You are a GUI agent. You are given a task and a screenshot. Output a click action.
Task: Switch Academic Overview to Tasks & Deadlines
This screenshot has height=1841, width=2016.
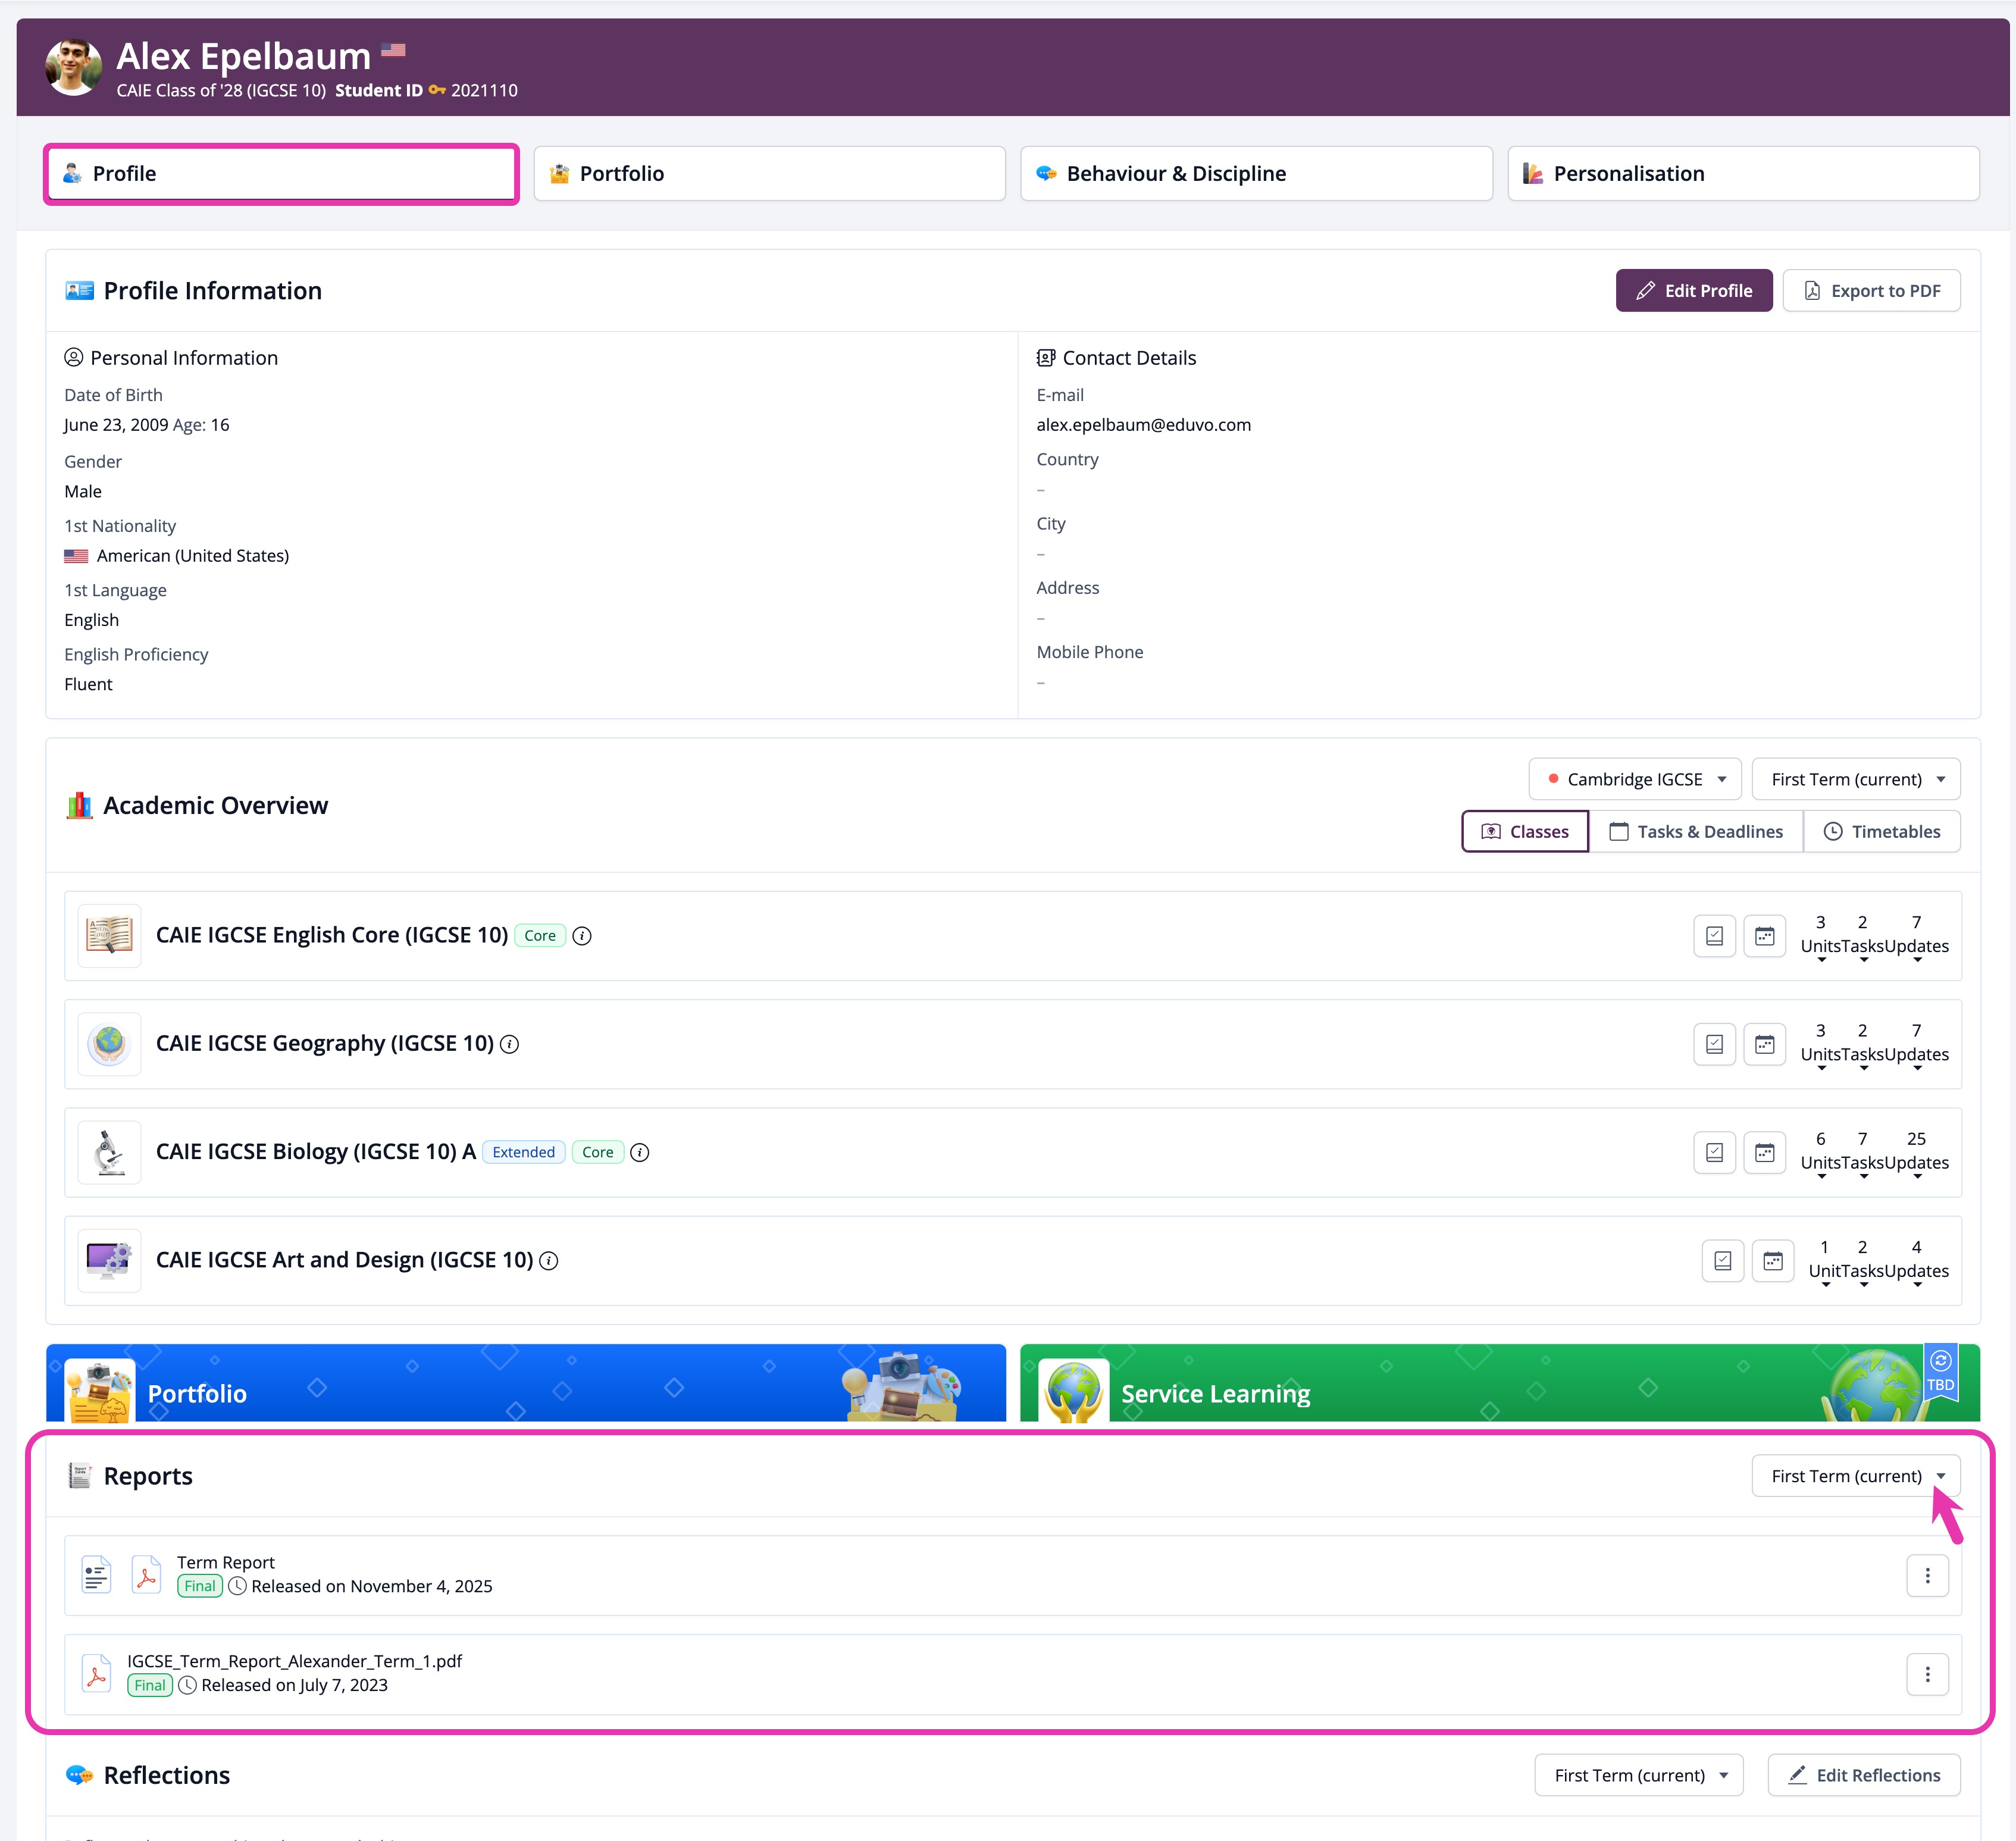click(x=1696, y=831)
